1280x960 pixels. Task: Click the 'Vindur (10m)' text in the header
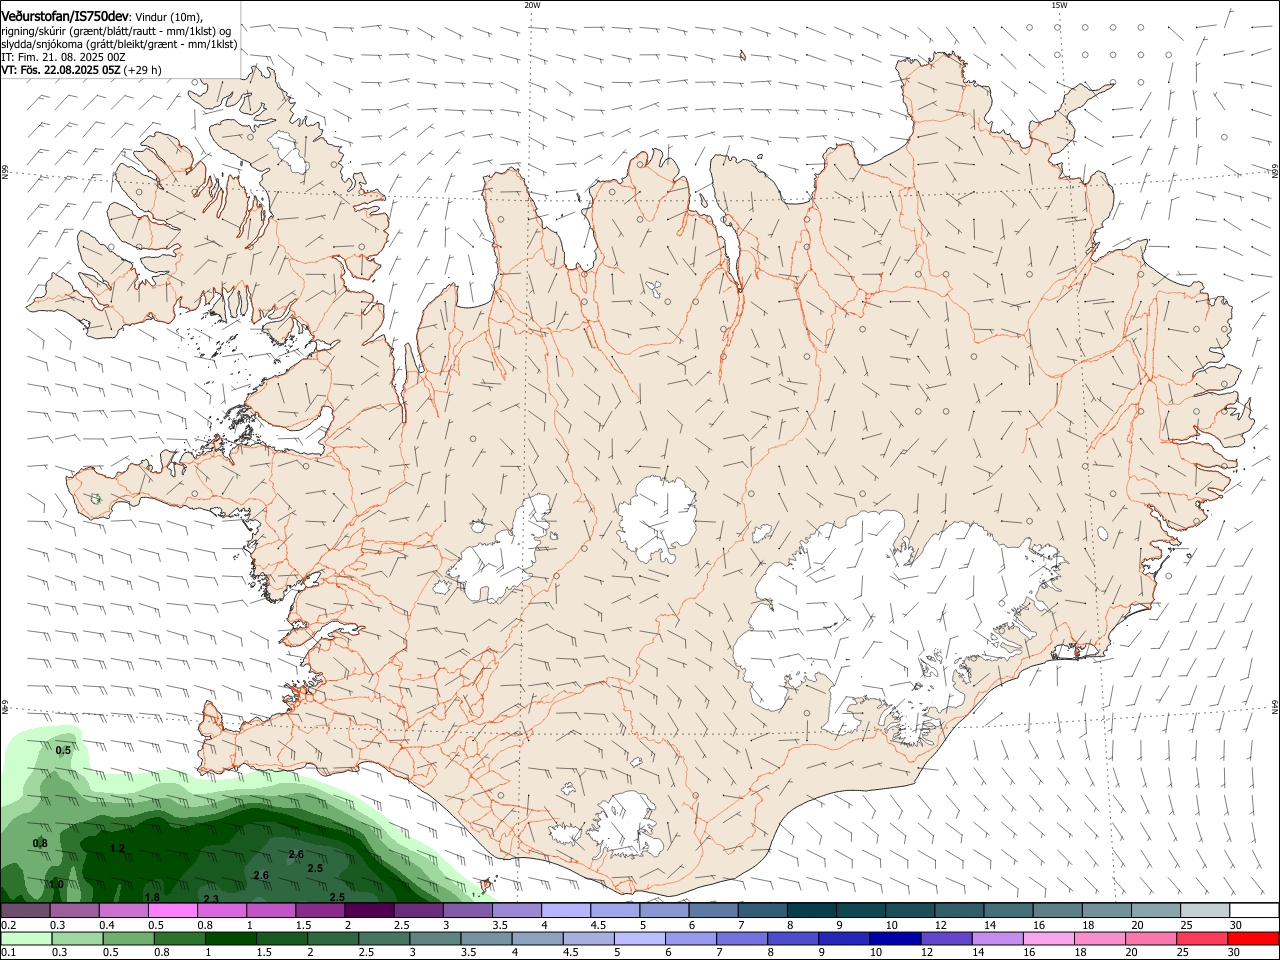click(x=168, y=17)
